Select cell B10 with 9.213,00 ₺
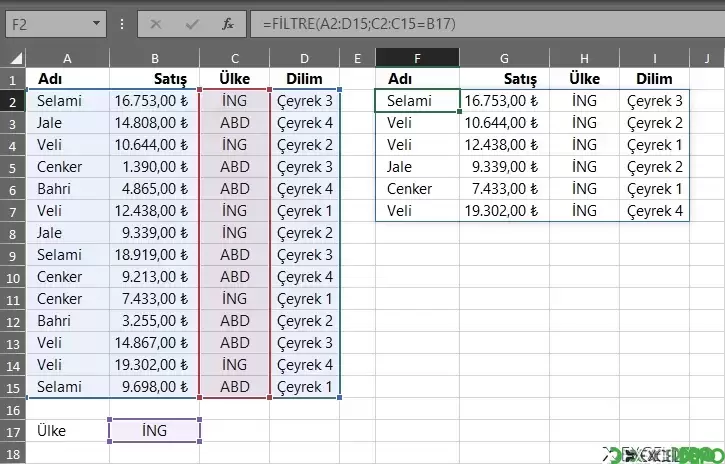The height and width of the screenshot is (464, 725). click(x=154, y=277)
